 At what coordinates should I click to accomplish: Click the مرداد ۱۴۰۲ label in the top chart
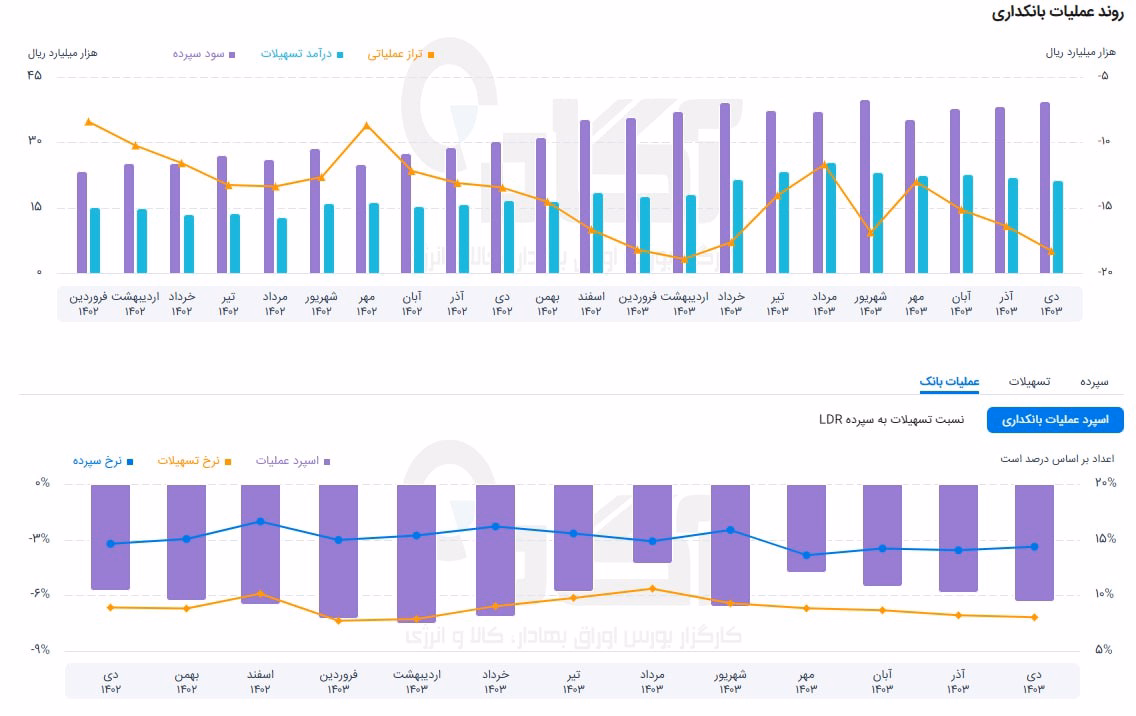pyautogui.click(x=275, y=304)
